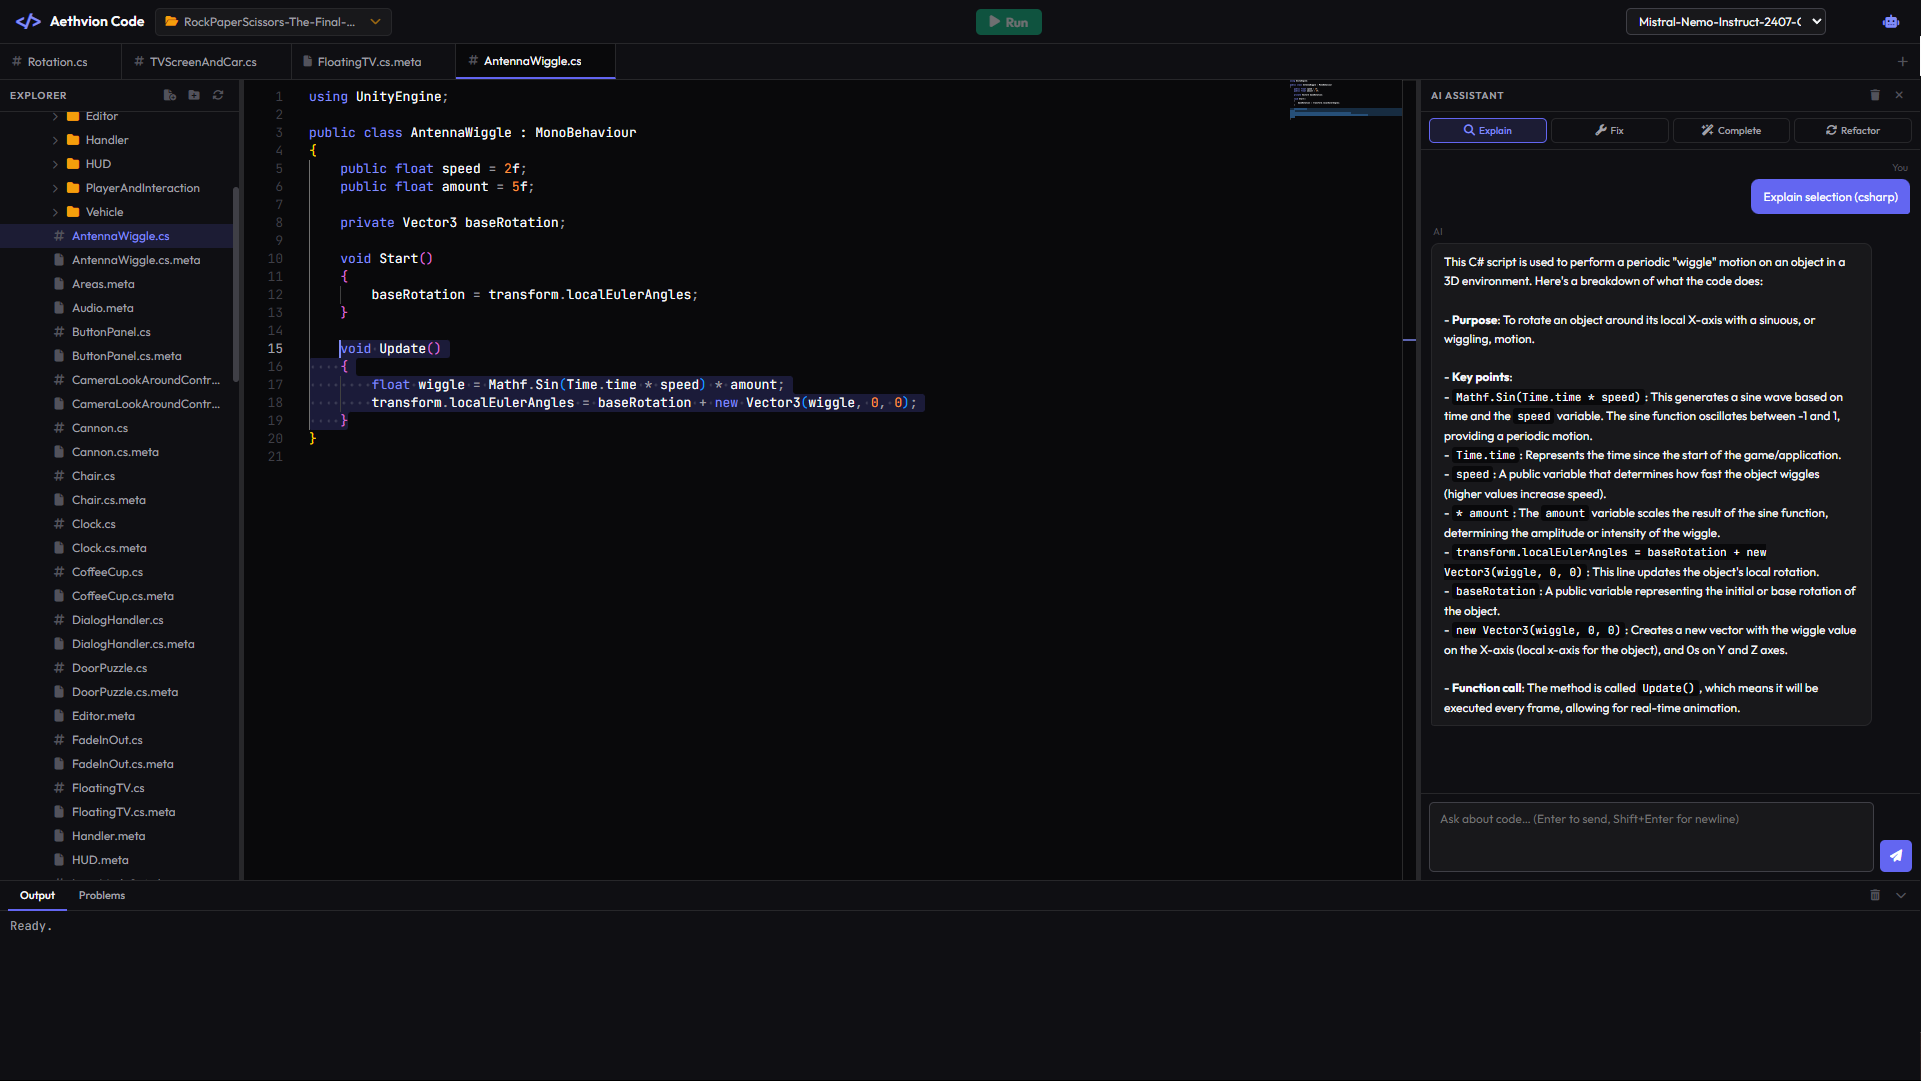Viewport: 1921px width, 1081px height.
Task: Open the RockPaperScissors project dropdown
Action: pos(272,21)
